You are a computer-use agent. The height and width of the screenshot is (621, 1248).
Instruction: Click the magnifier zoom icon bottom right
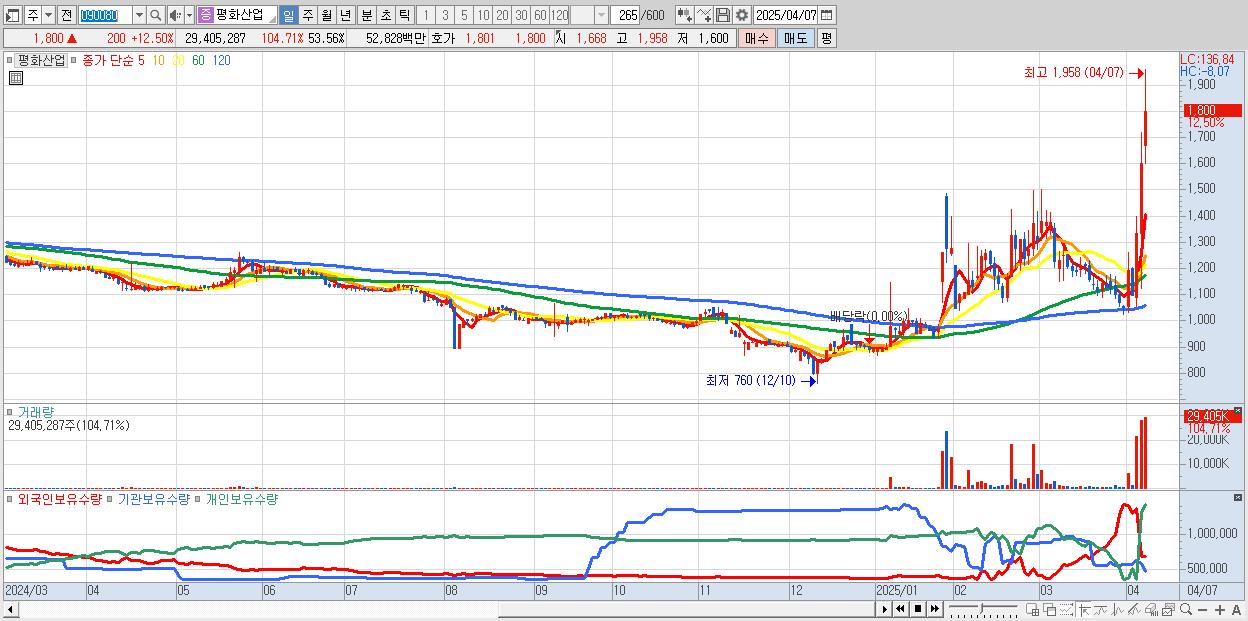pos(1186,610)
